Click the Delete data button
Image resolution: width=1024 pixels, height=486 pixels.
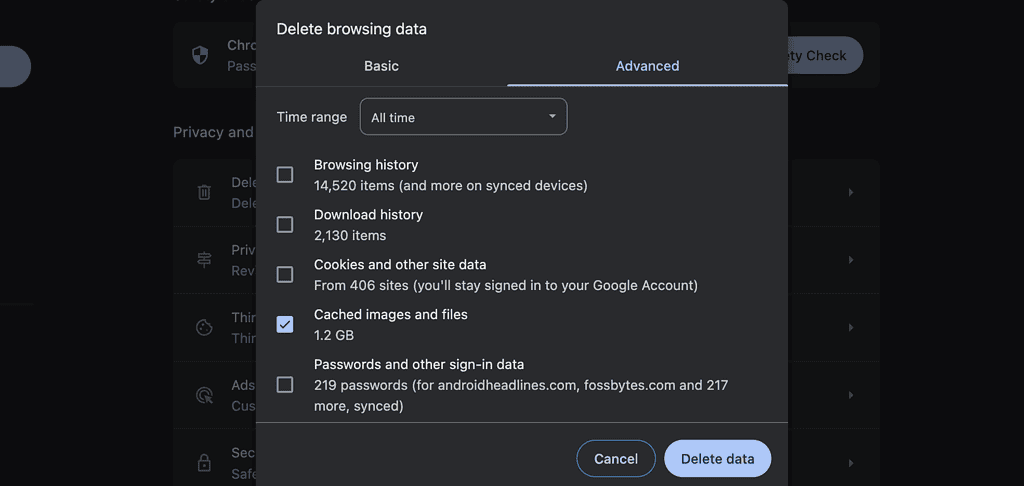717,459
